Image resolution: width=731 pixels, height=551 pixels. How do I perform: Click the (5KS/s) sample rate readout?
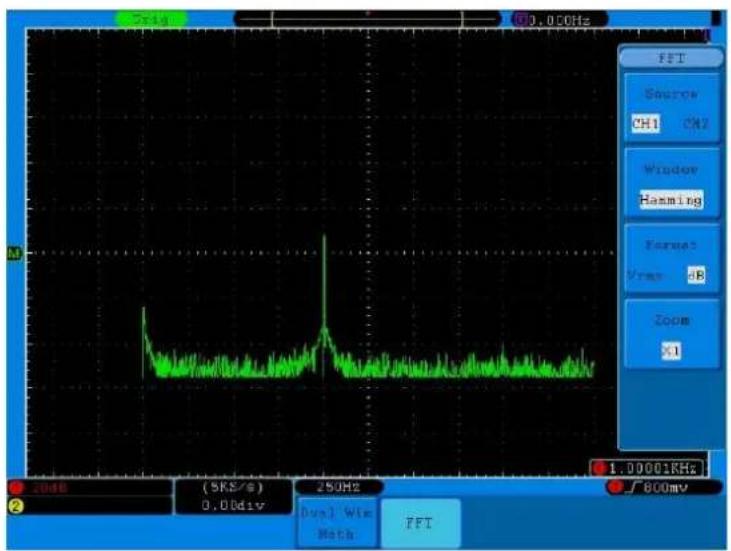tap(233, 488)
